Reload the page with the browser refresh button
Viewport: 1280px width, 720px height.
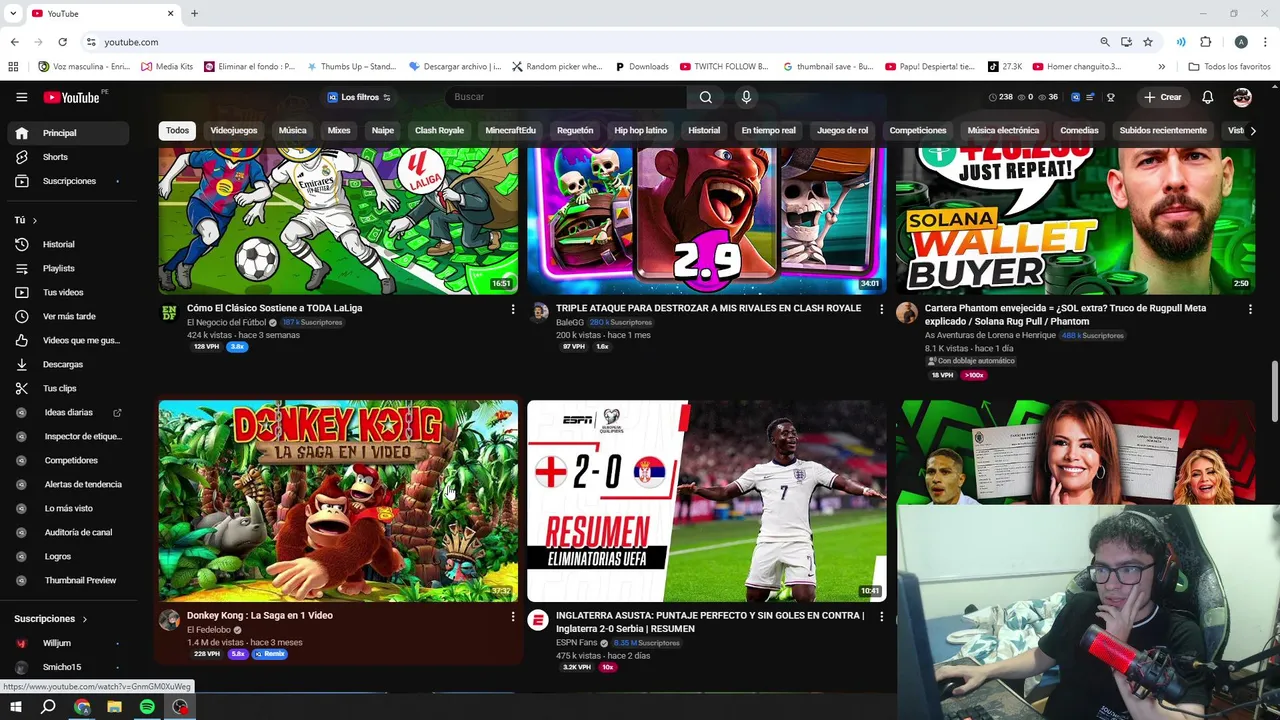(62, 42)
